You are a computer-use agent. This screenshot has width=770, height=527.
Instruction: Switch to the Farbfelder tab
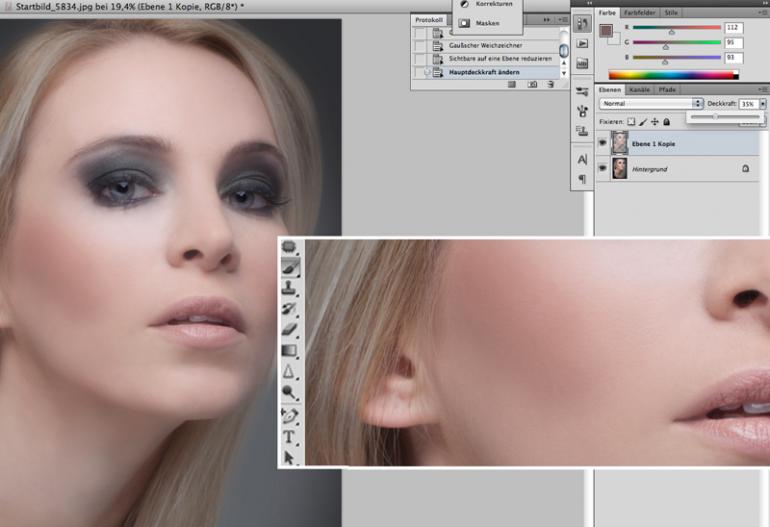[x=639, y=13]
